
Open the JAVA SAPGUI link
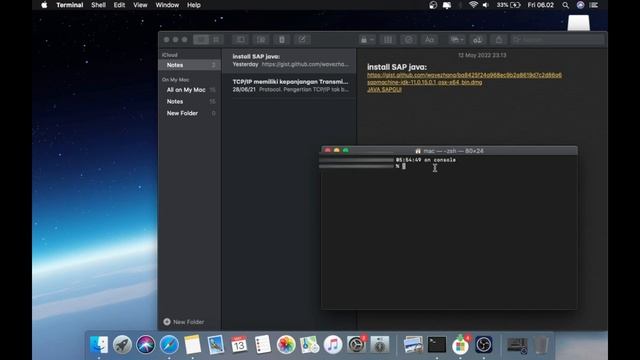pos(384,89)
